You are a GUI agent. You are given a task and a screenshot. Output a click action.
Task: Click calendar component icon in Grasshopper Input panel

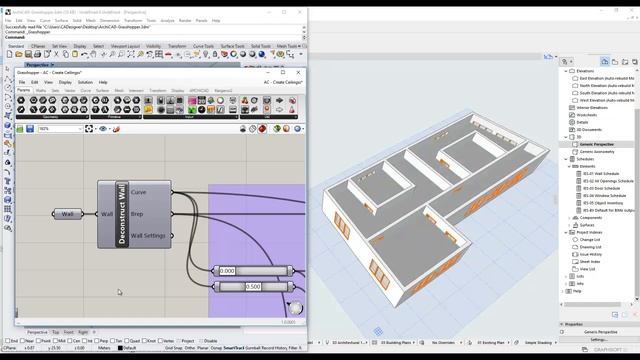(x=202, y=100)
